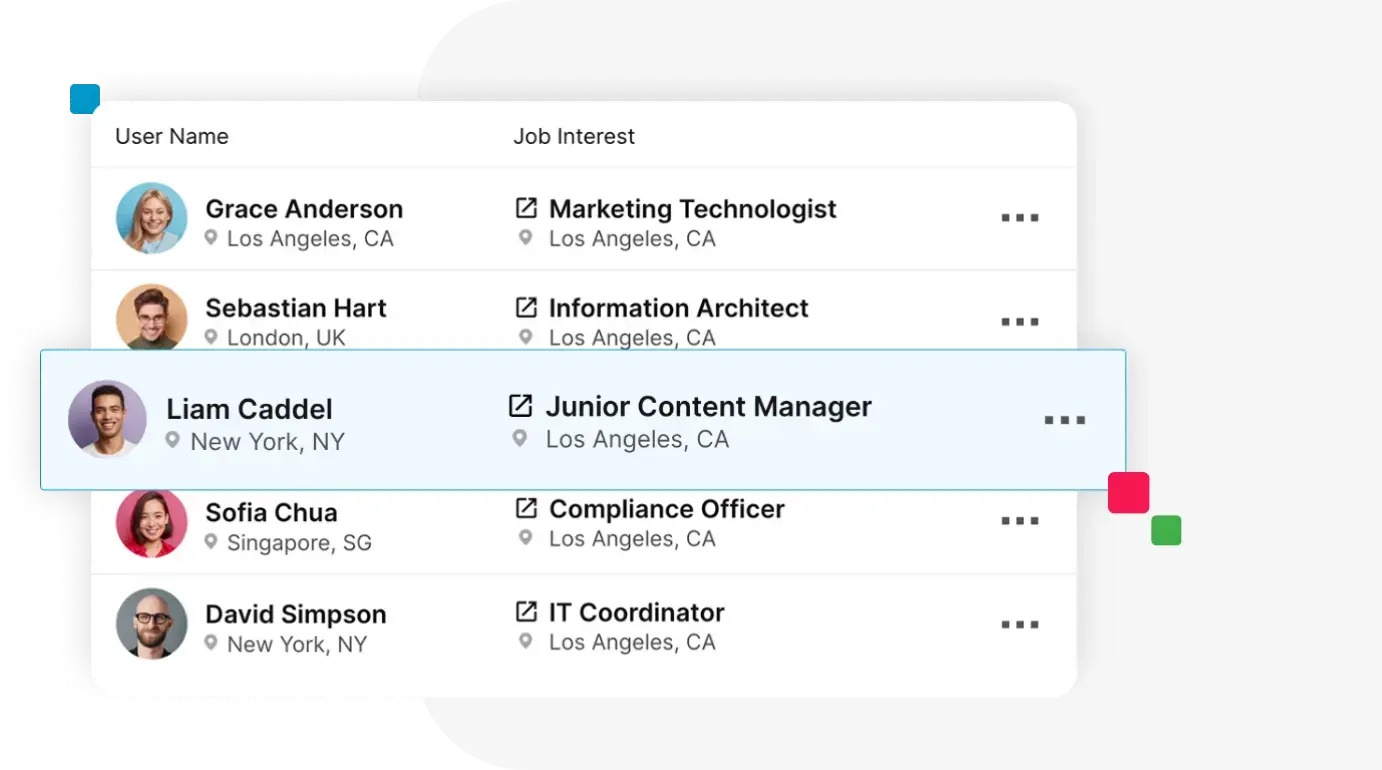
Task: Click location pin next to Singapore, SG
Action: 211,542
